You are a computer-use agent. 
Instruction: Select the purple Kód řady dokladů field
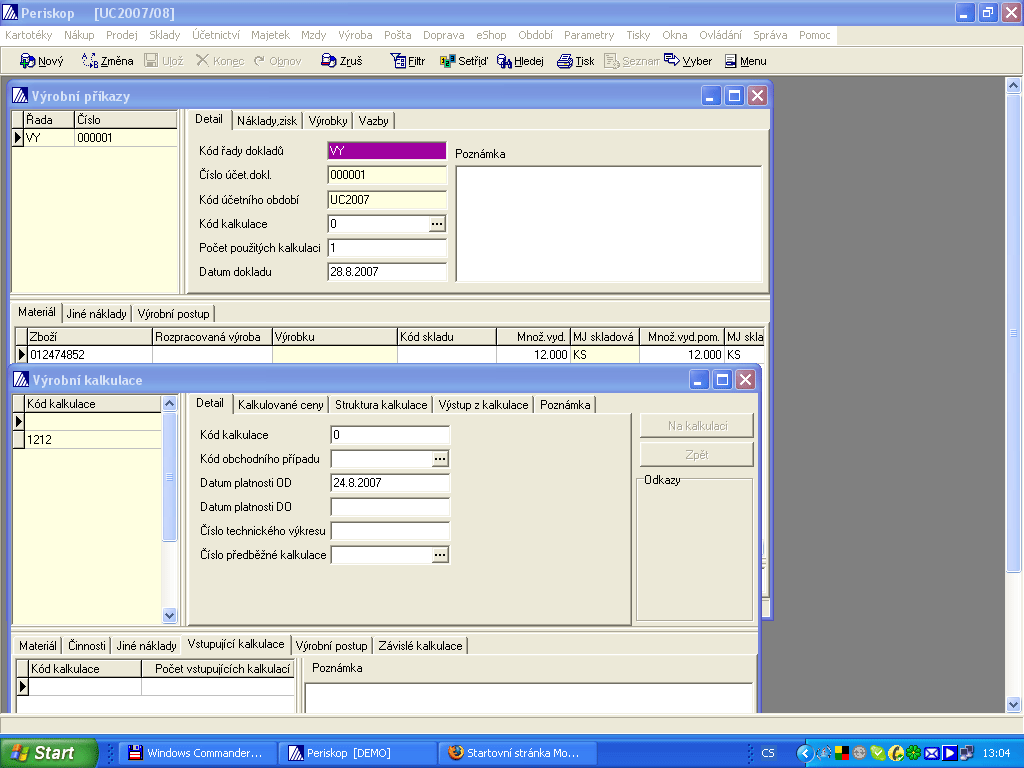(386, 151)
